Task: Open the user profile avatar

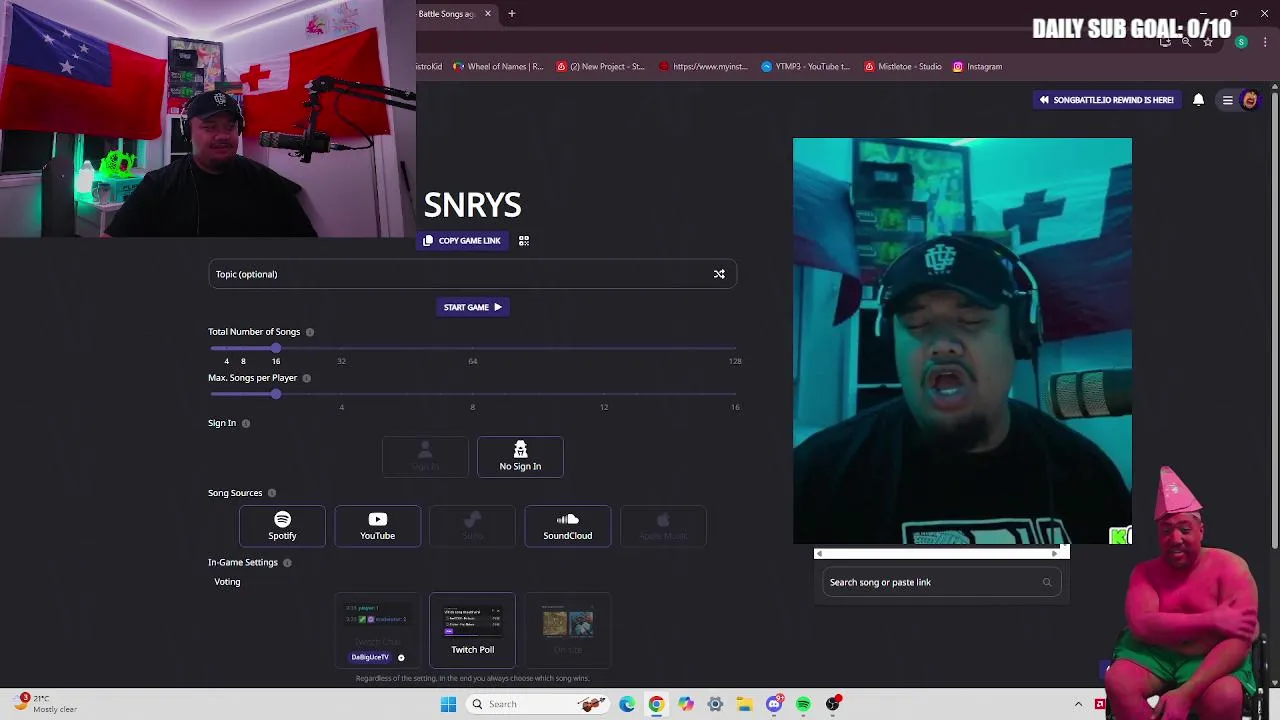Action: 1250,100
